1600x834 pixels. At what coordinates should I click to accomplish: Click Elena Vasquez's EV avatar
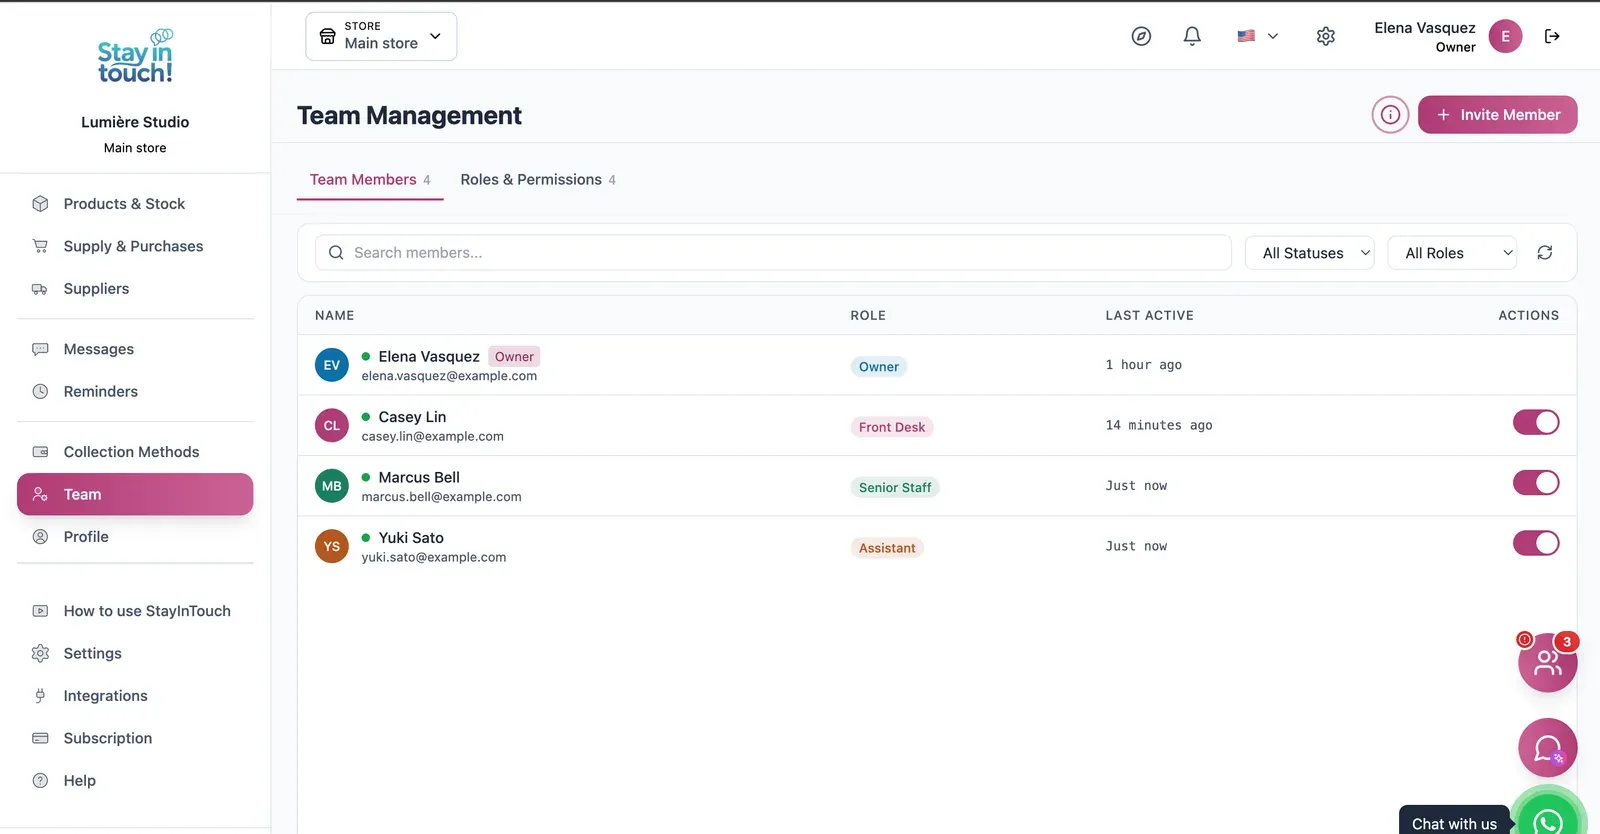(x=332, y=365)
